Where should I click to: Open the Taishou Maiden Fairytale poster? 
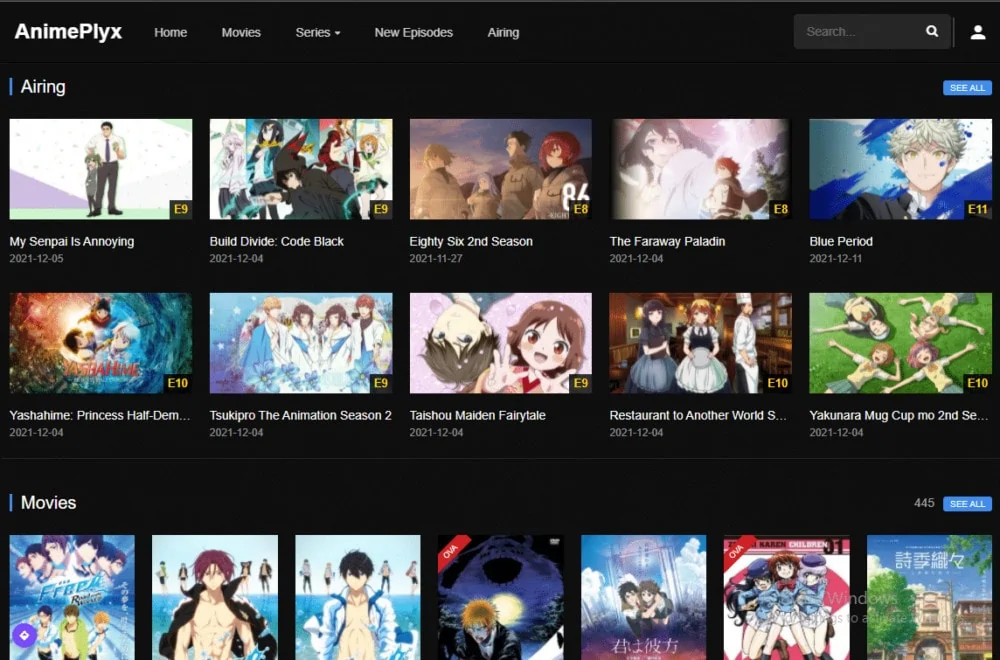pyautogui.click(x=499, y=342)
